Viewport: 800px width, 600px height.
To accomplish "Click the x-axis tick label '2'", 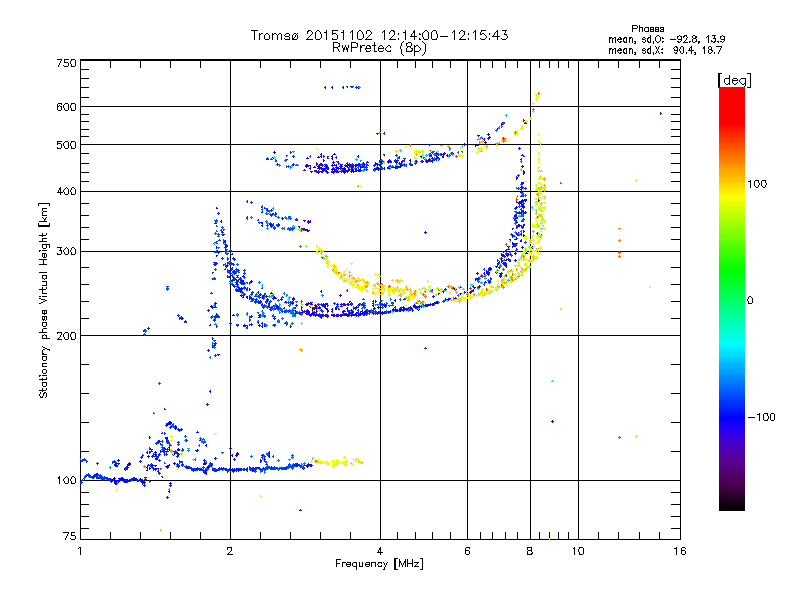I will tap(230, 551).
